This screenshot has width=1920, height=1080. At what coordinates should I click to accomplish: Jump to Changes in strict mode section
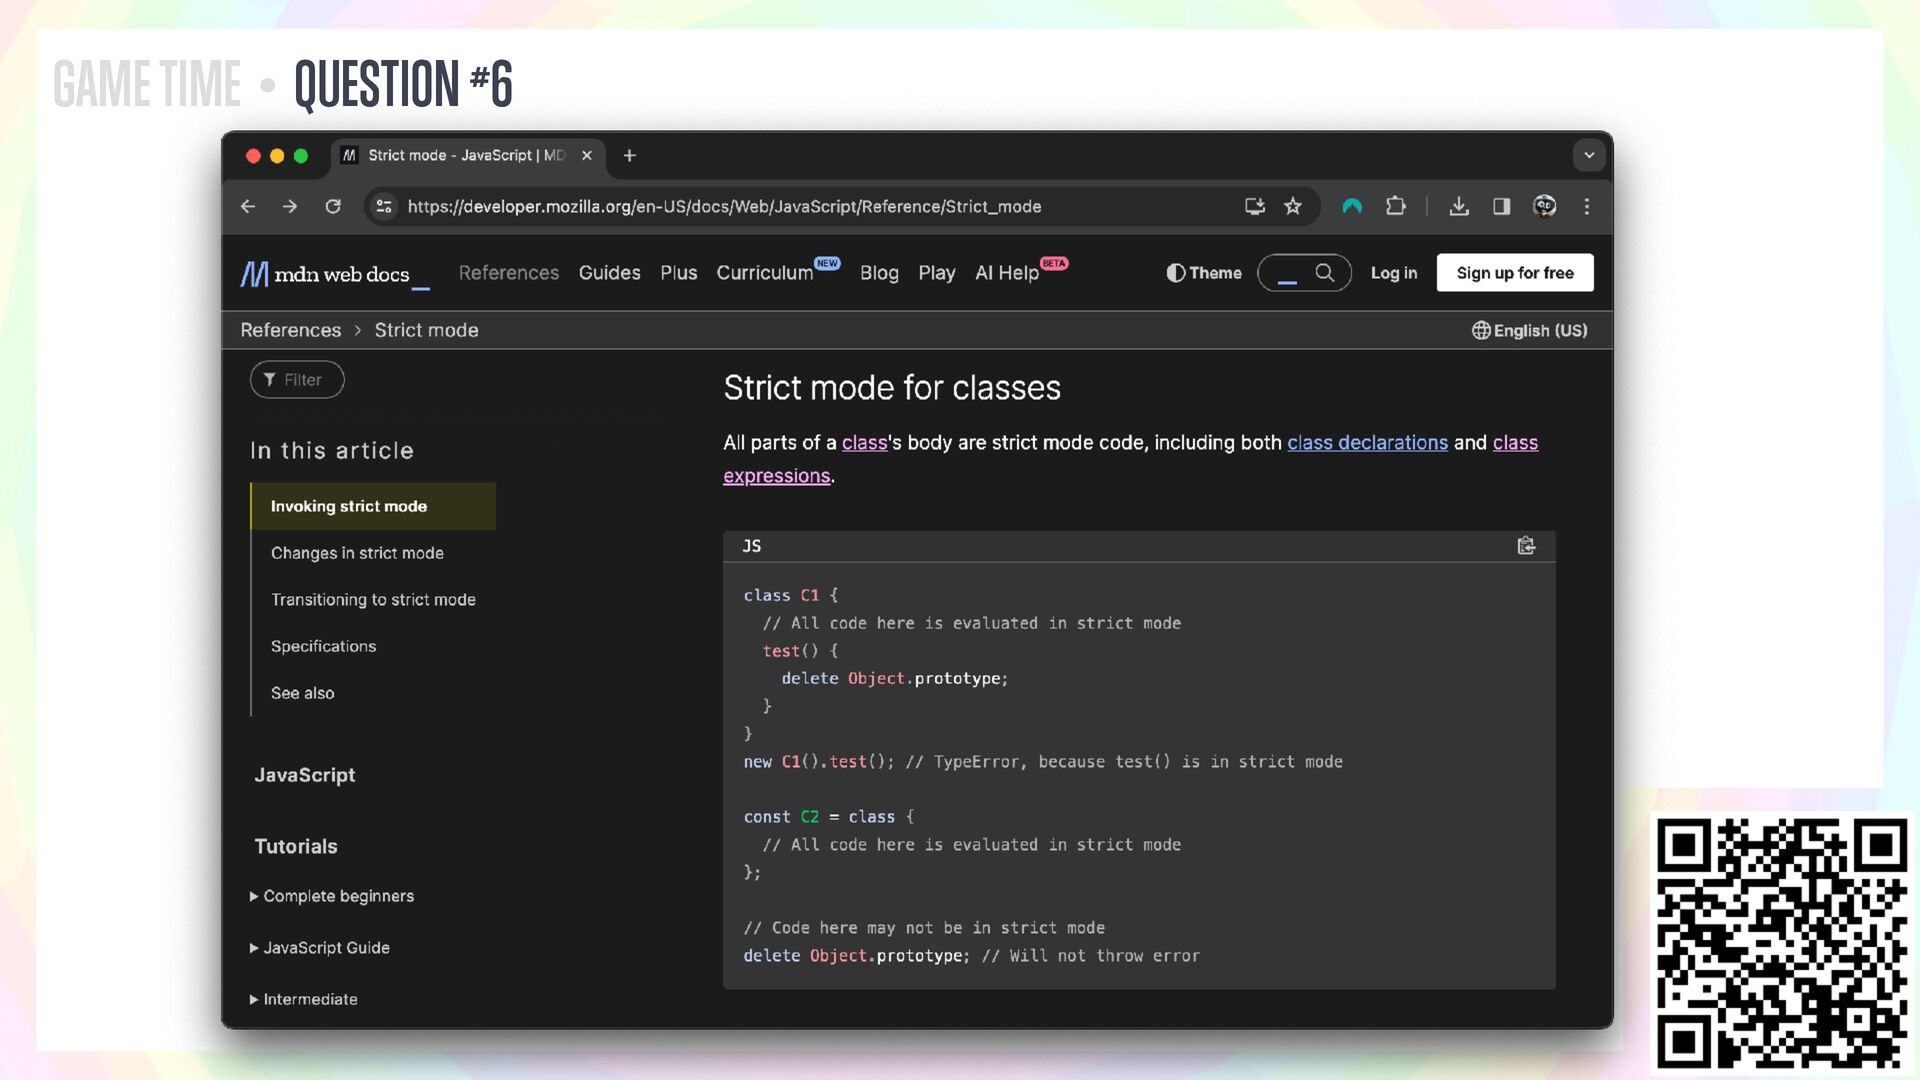[357, 553]
